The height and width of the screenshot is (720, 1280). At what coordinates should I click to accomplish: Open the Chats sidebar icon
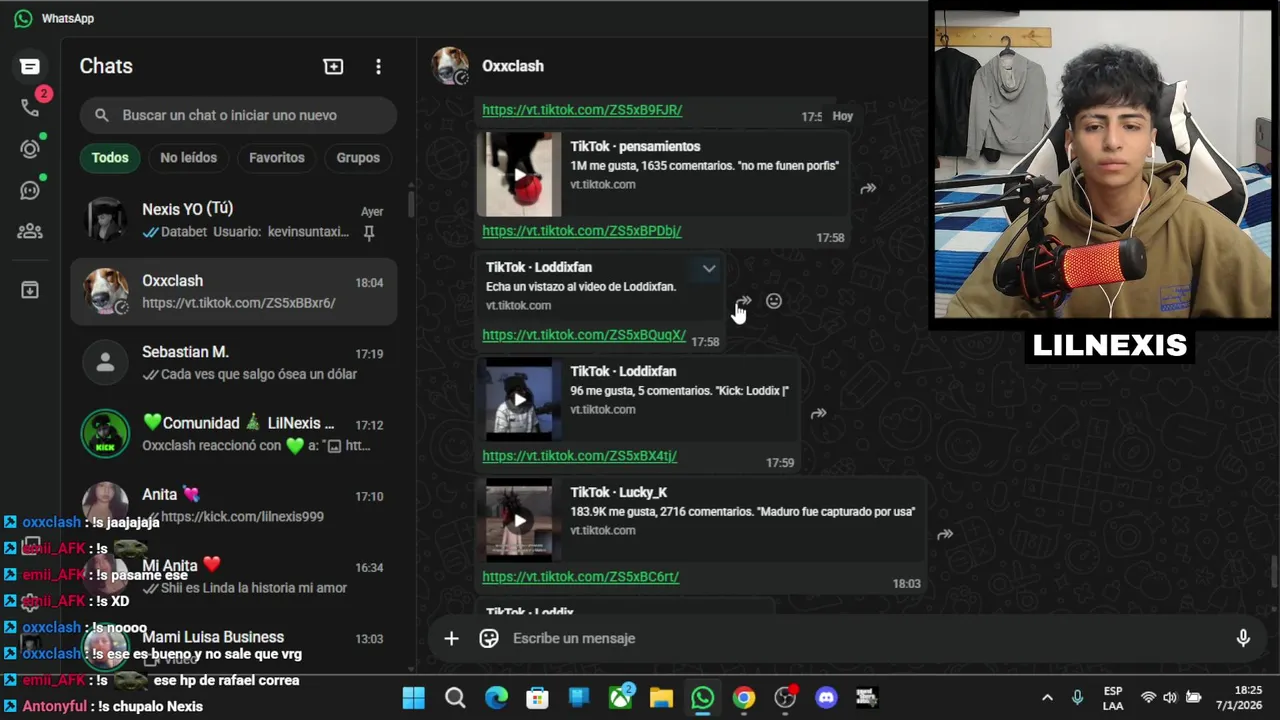[30, 66]
